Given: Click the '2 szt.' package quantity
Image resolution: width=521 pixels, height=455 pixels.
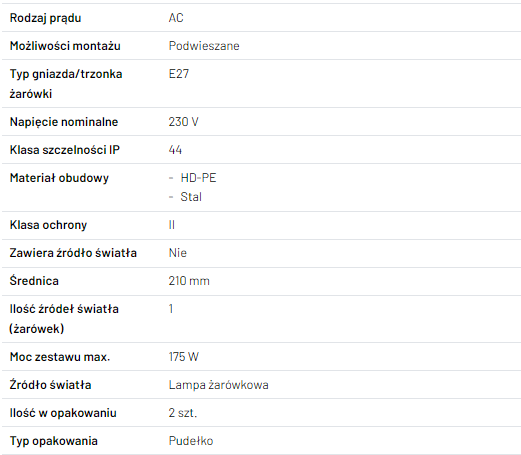Looking at the screenshot, I should coord(183,413).
